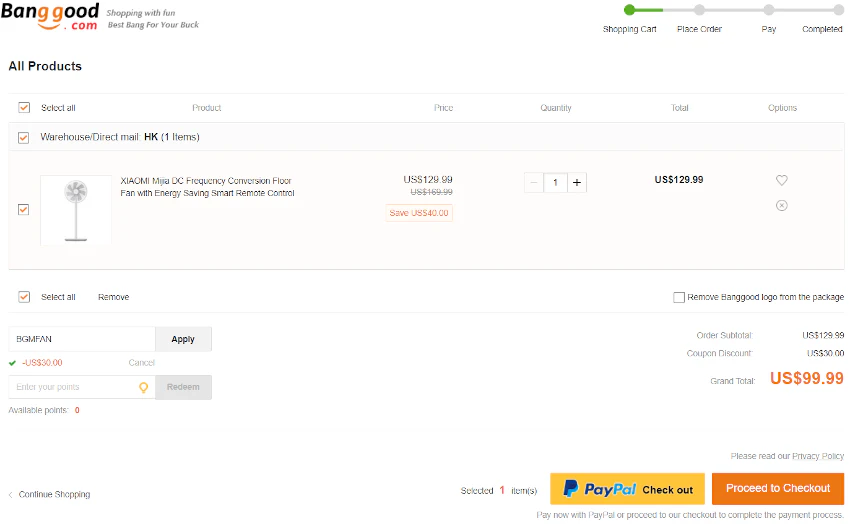
Task: Toggle the top Select all checkbox
Action: pyautogui.click(x=24, y=107)
